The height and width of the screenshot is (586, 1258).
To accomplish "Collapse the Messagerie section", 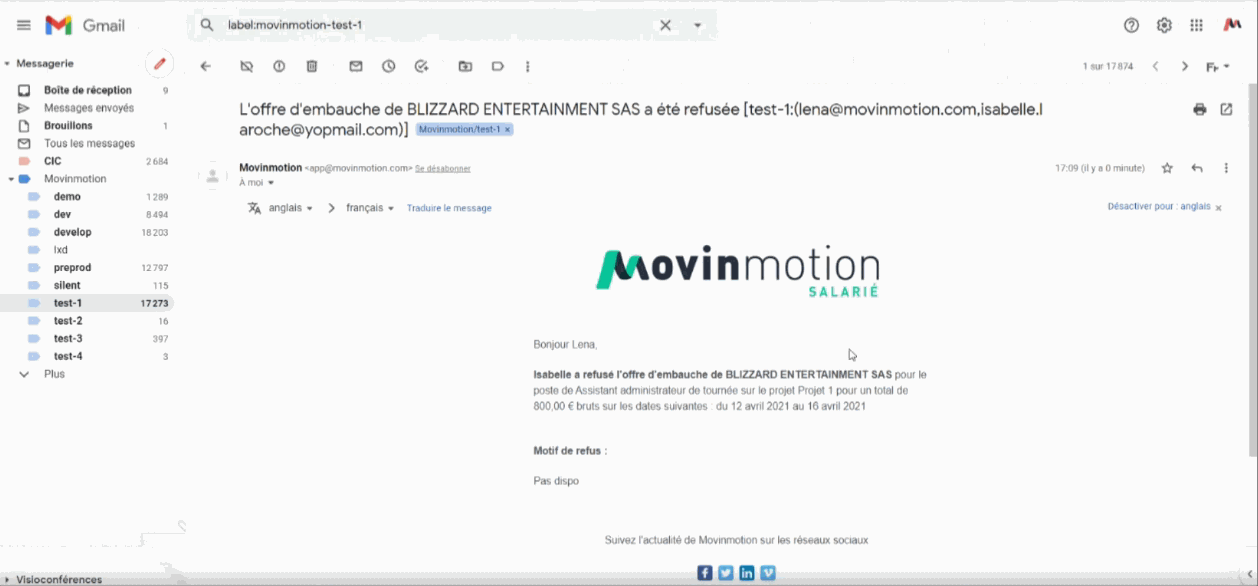I will coord(8,63).
